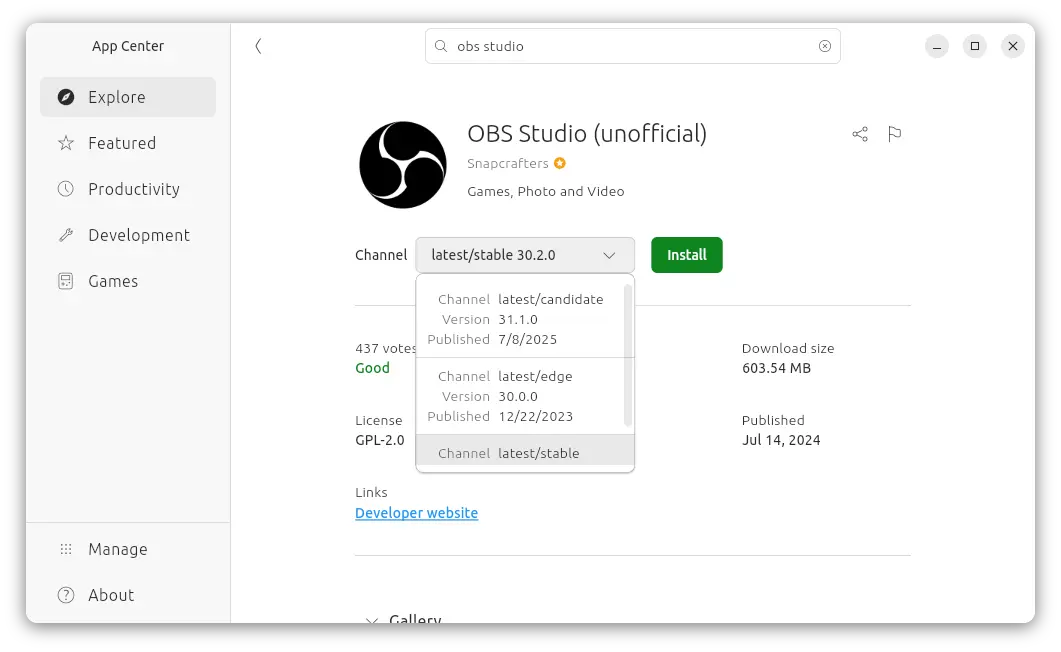Click the About question mark icon

(66, 595)
